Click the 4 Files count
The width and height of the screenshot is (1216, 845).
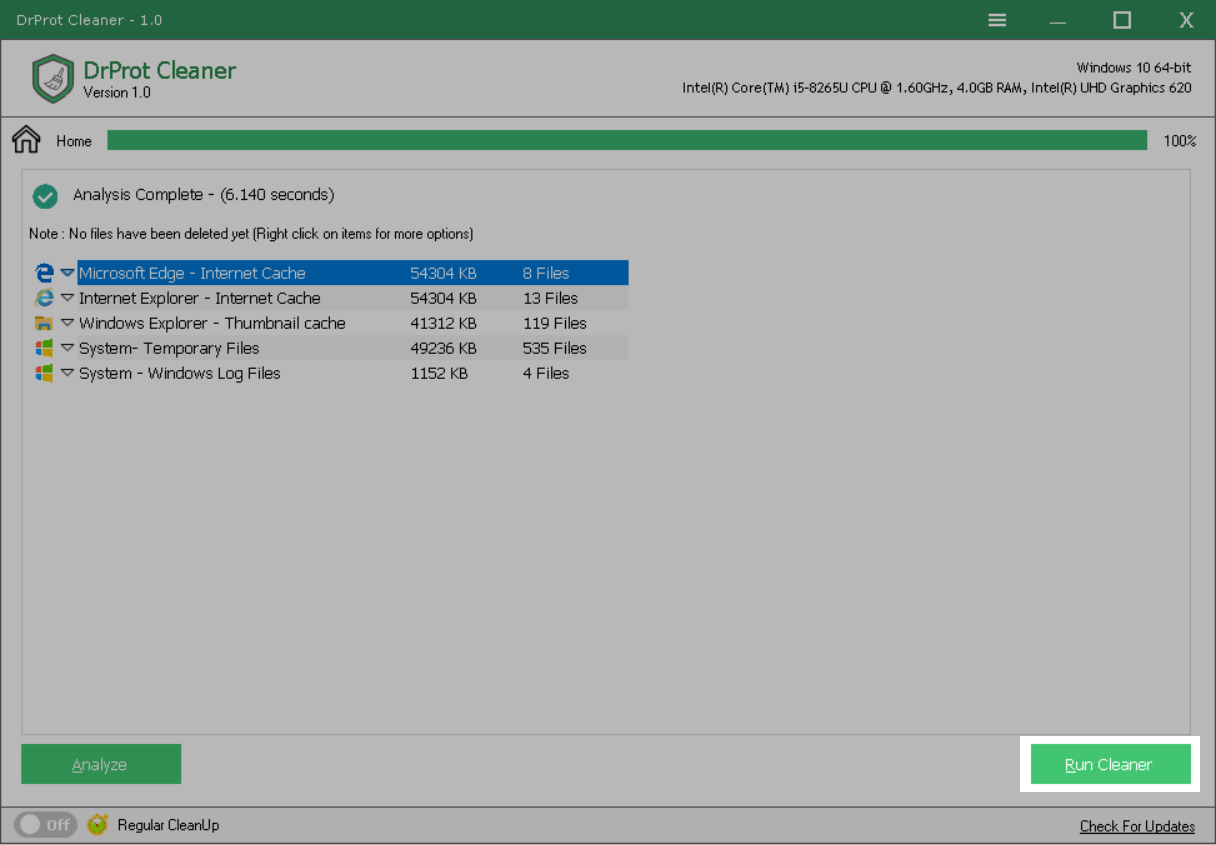[x=546, y=373]
